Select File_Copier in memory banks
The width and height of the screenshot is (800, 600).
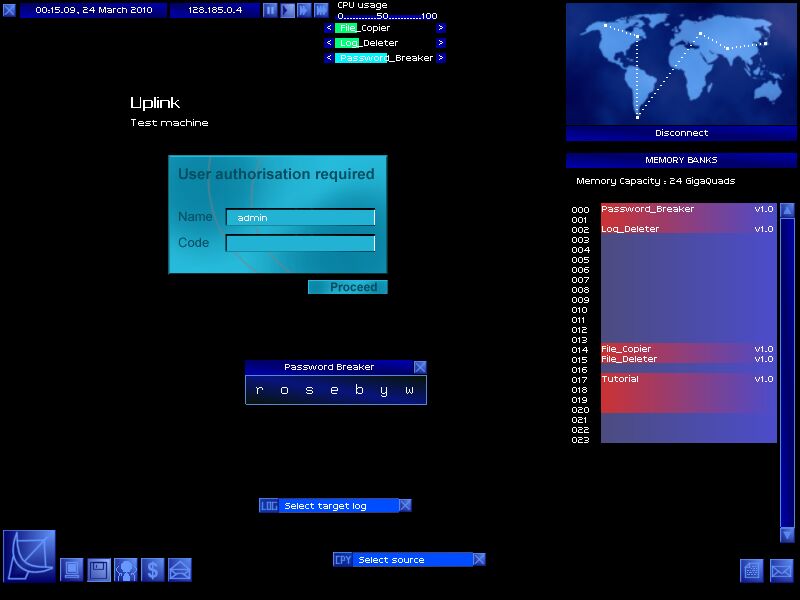click(x=689, y=349)
